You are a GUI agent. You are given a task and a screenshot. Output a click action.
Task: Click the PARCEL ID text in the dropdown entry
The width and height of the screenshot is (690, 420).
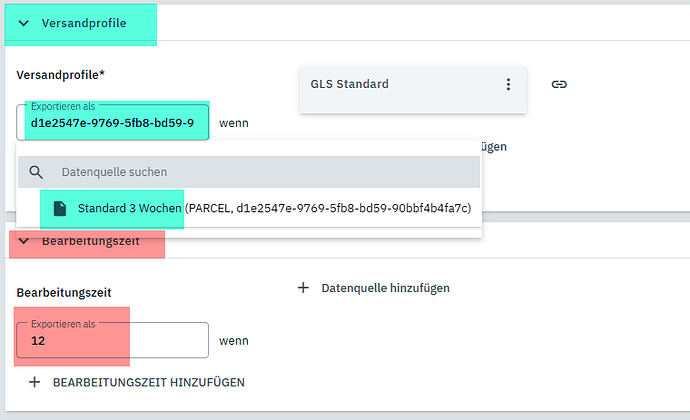tap(328, 208)
